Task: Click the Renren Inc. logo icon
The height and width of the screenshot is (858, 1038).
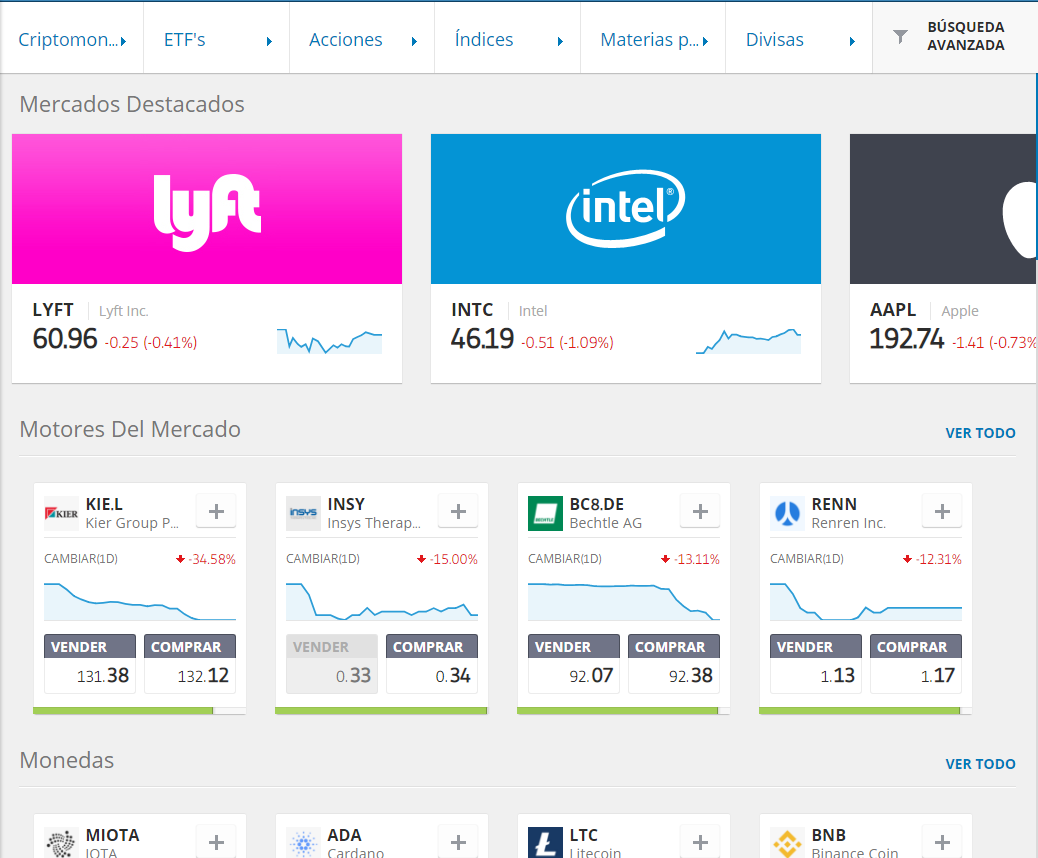Action: click(787, 514)
